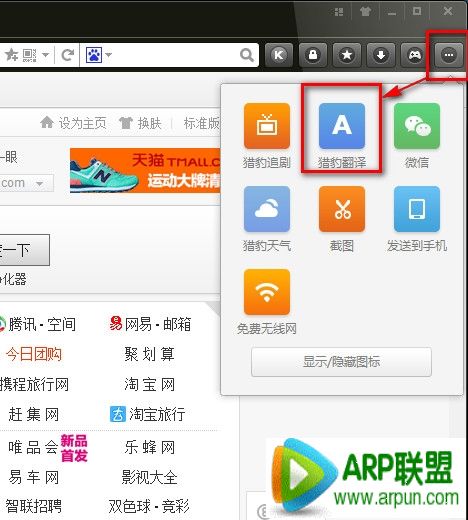This screenshot has width=468, height=520.
Task: Maximize the browser window
Action: pos(417,11)
